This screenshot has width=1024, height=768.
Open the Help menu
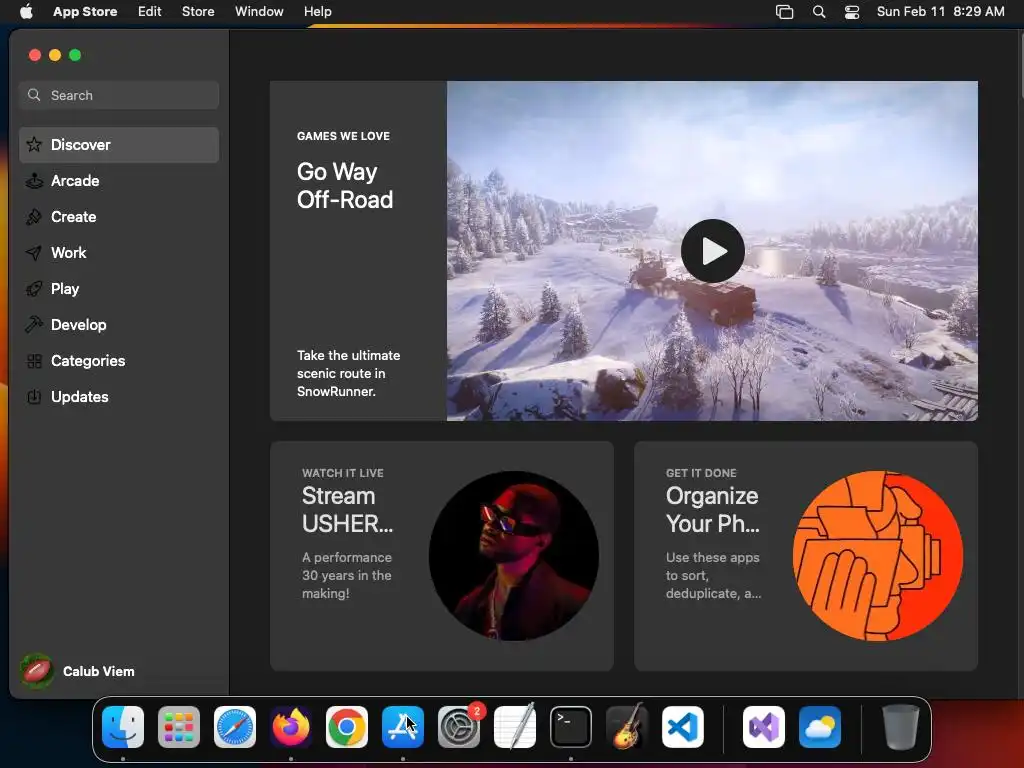pos(317,11)
